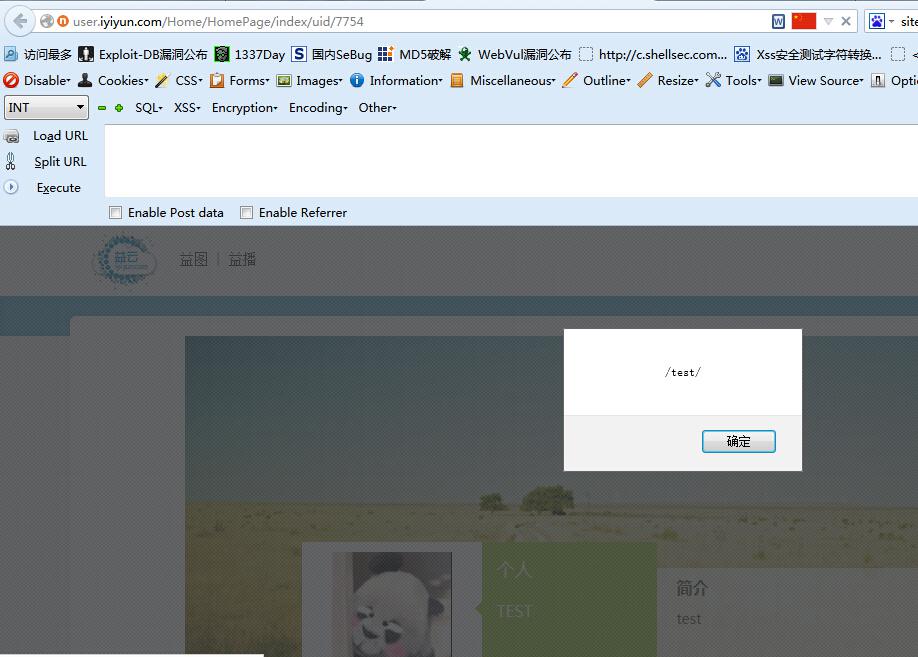
Task: Click the orange site identity icon in address bar
Action: (63, 22)
